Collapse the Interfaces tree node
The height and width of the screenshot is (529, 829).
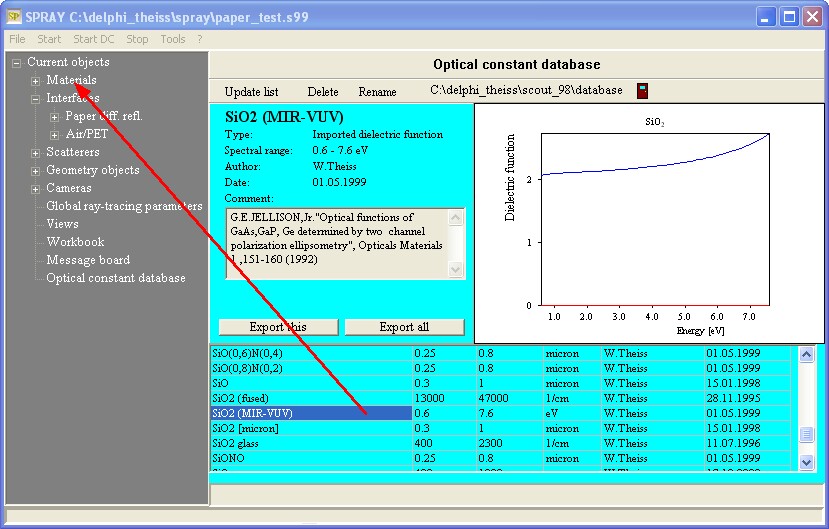pos(36,99)
